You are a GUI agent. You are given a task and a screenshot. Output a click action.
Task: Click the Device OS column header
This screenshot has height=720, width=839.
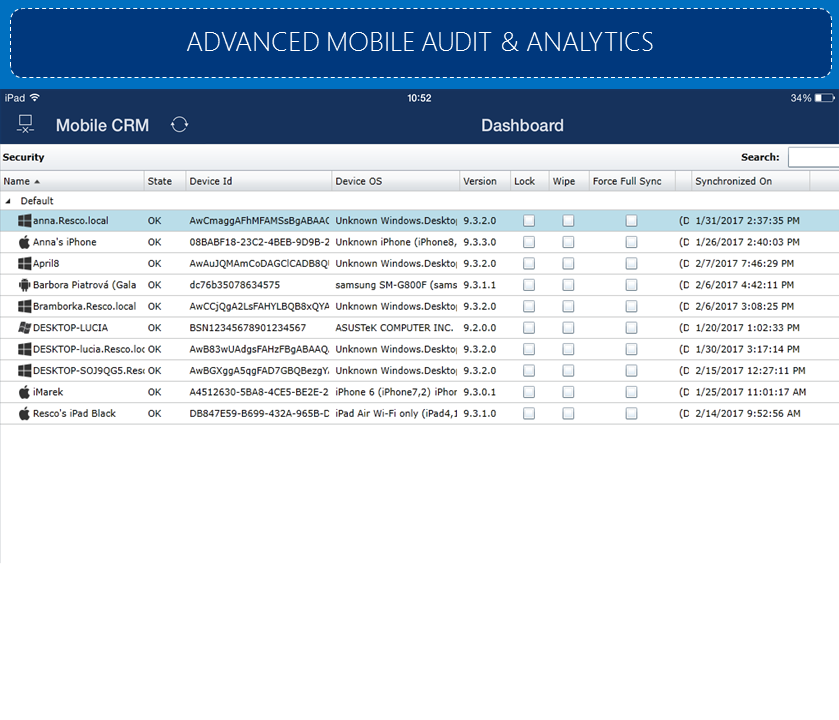click(x=358, y=181)
